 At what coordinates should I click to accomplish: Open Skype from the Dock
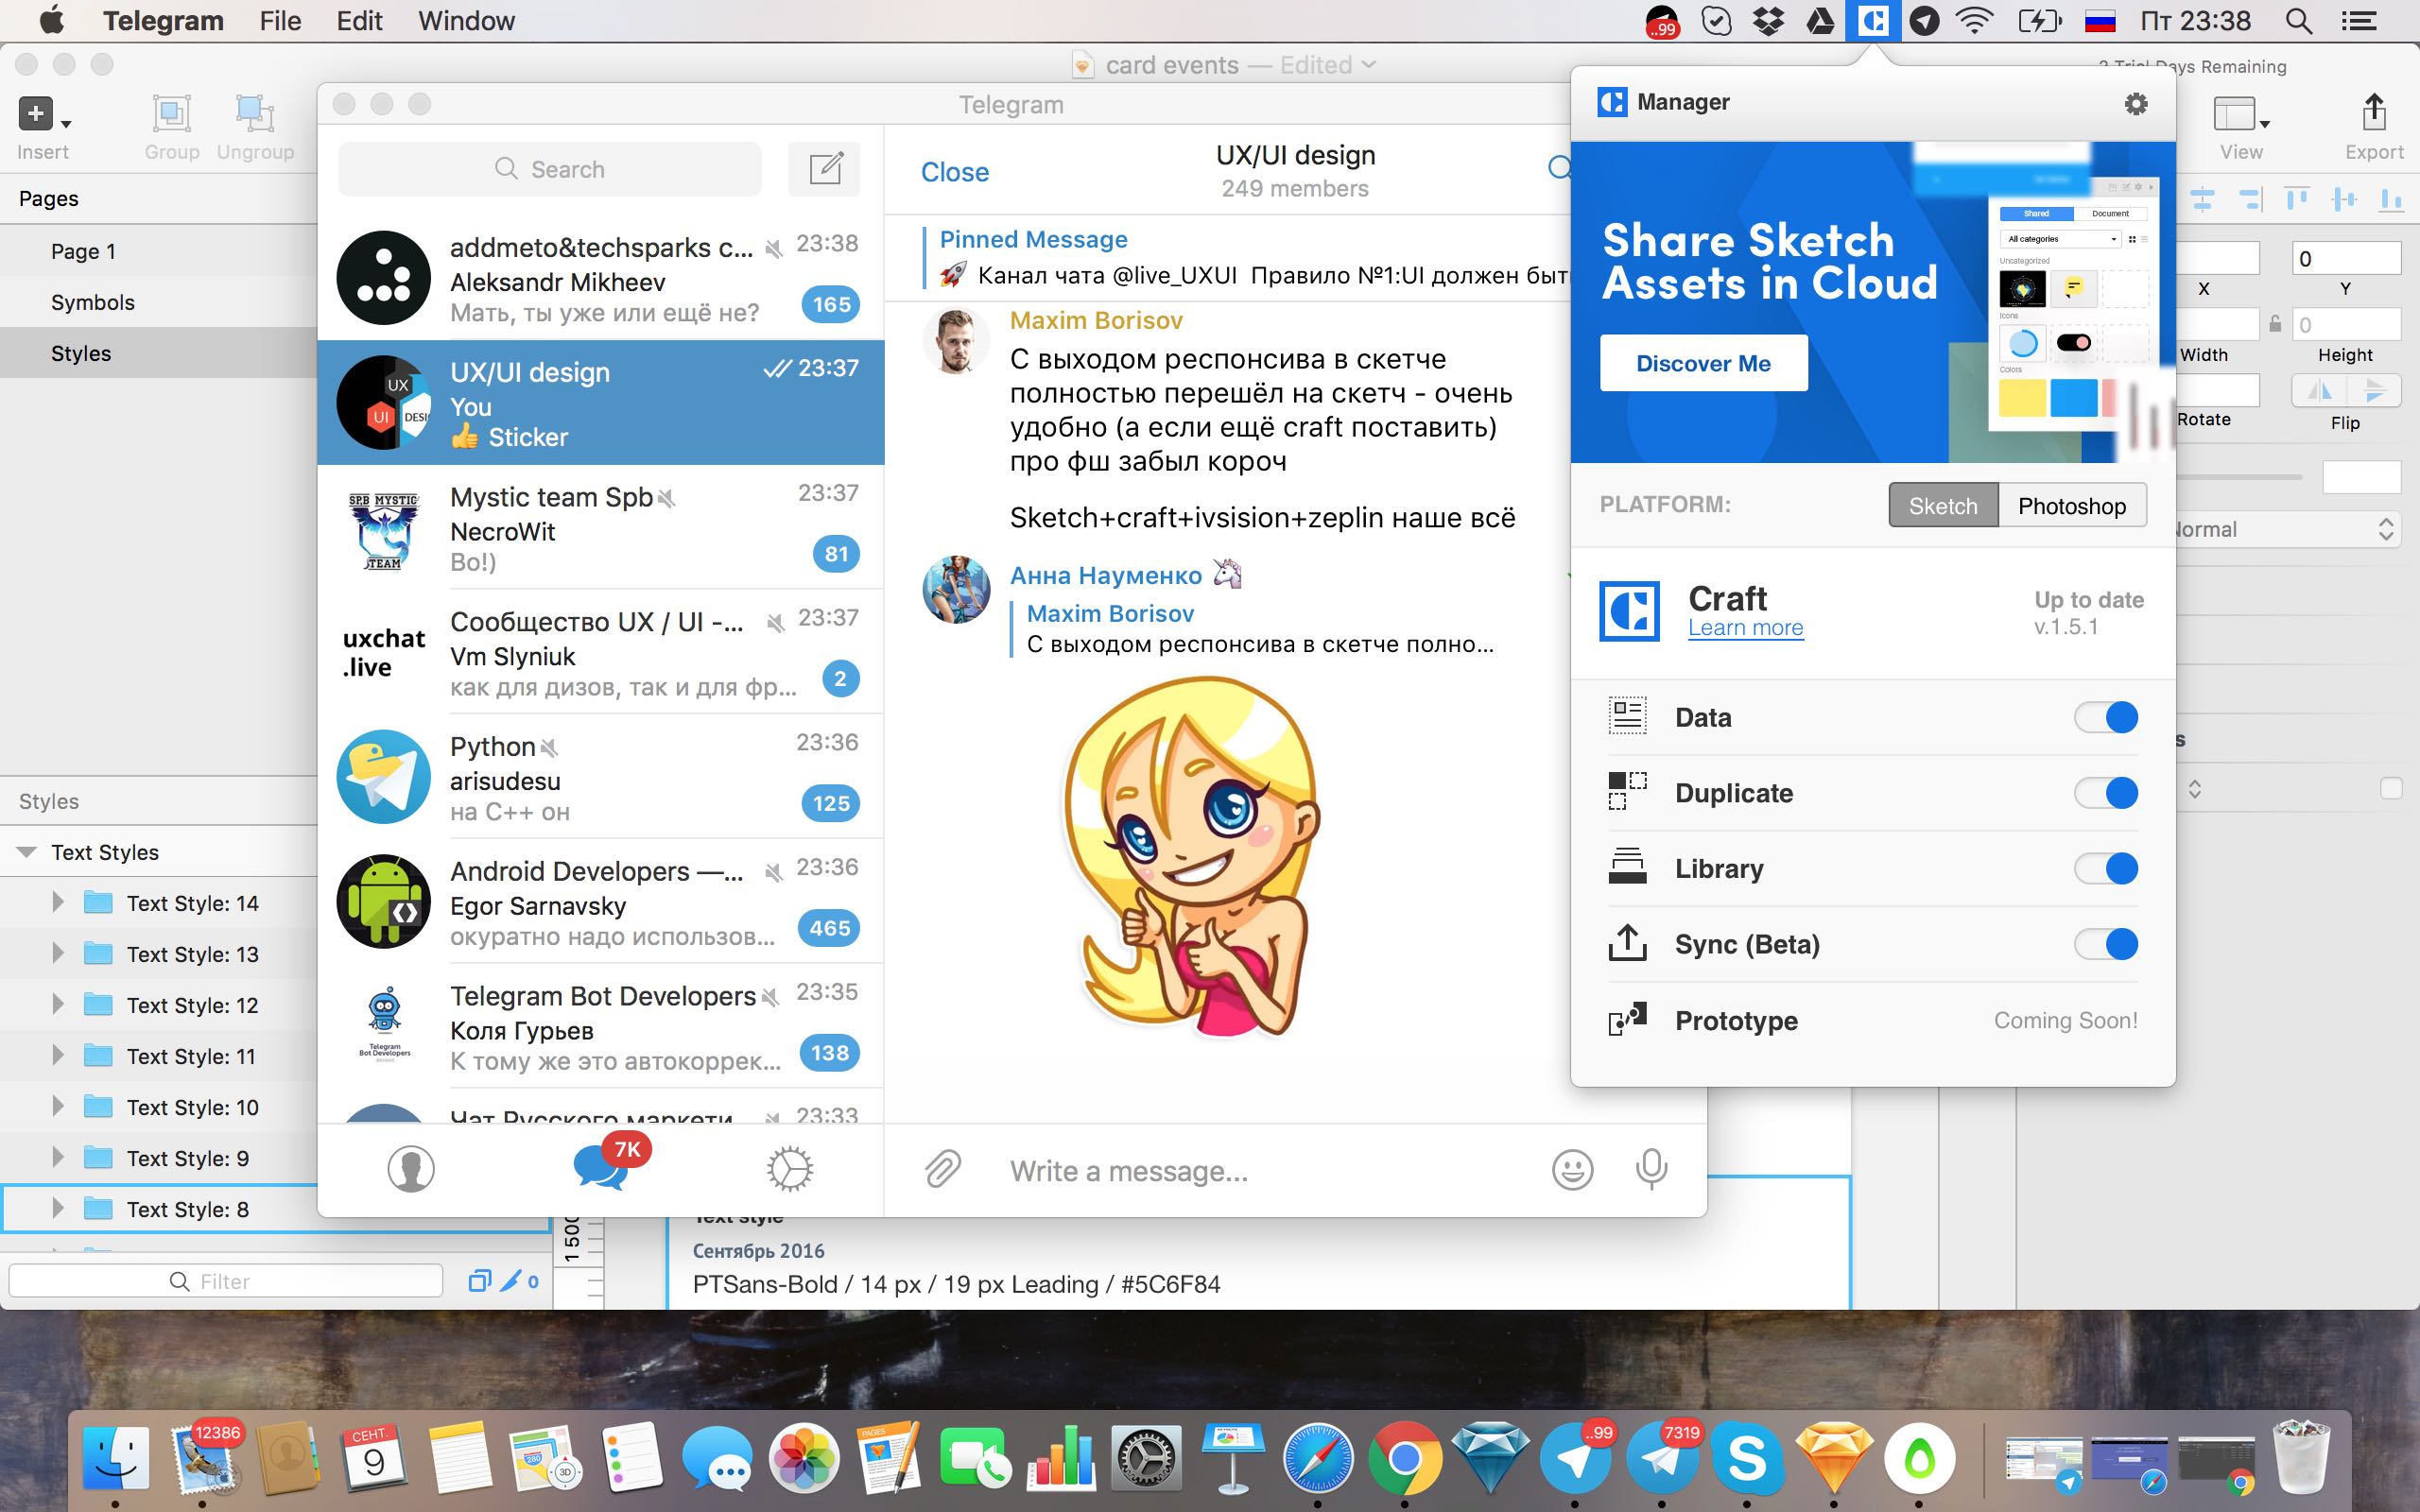[1747, 1458]
